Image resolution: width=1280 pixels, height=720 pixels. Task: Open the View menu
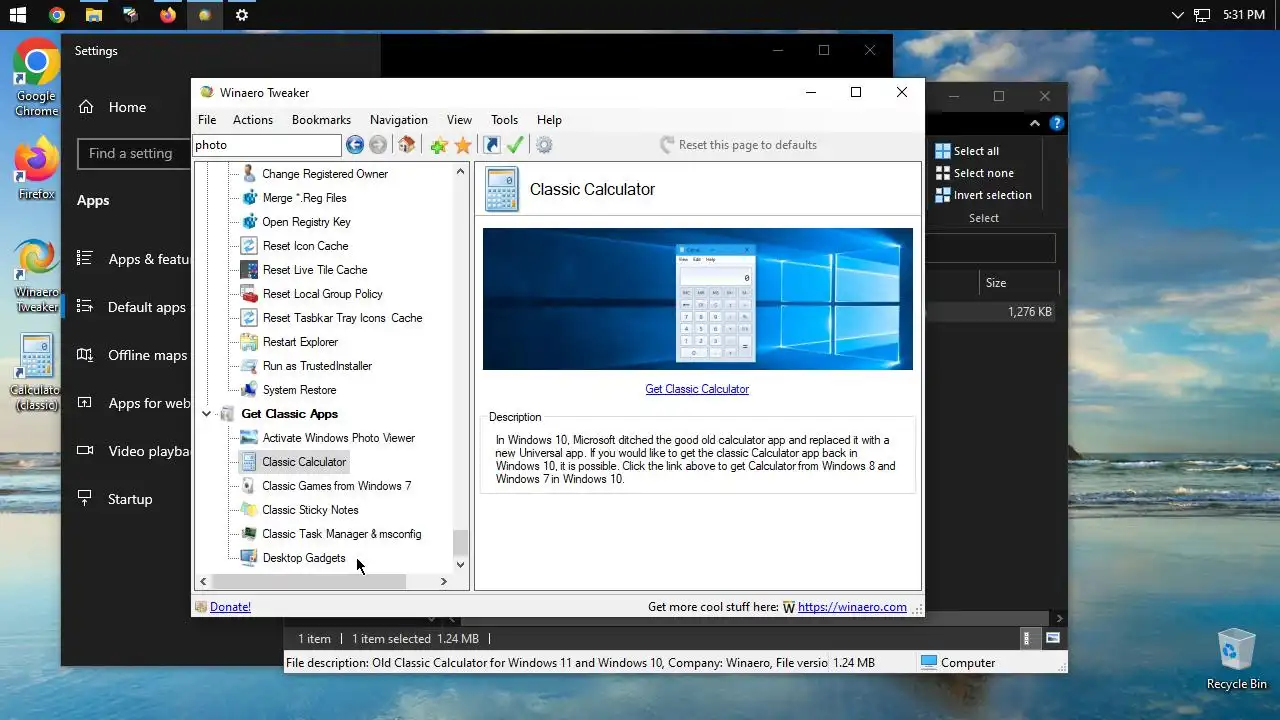(x=459, y=120)
